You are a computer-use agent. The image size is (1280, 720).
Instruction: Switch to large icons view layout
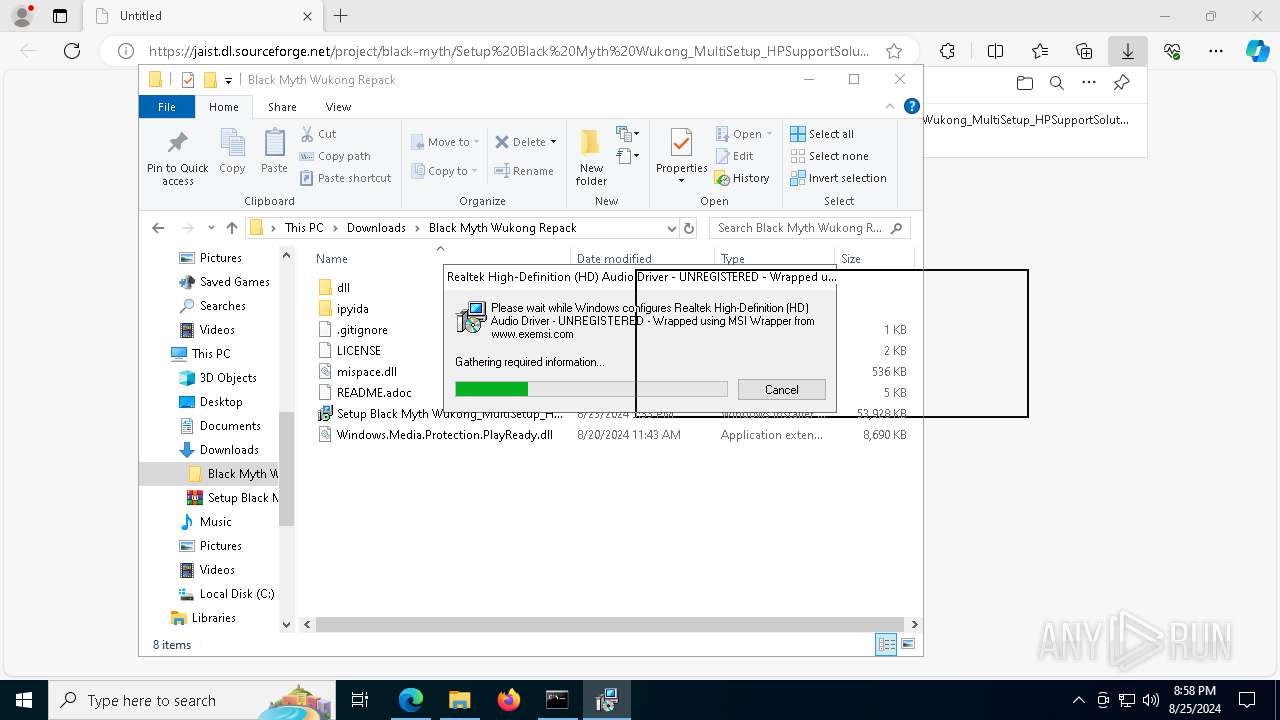pyautogui.click(x=908, y=645)
